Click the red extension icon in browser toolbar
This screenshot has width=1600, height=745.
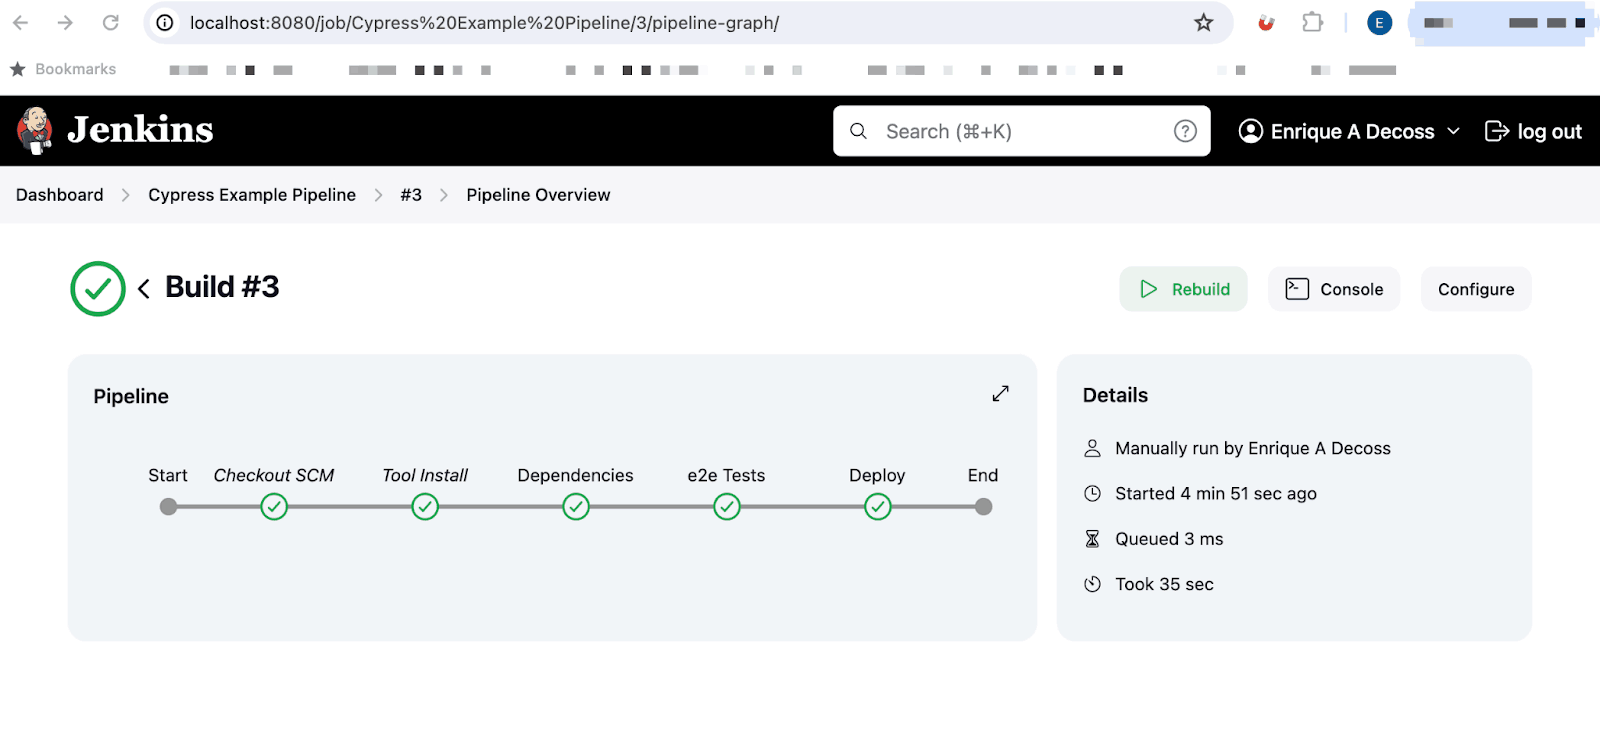click(1266, 22)
